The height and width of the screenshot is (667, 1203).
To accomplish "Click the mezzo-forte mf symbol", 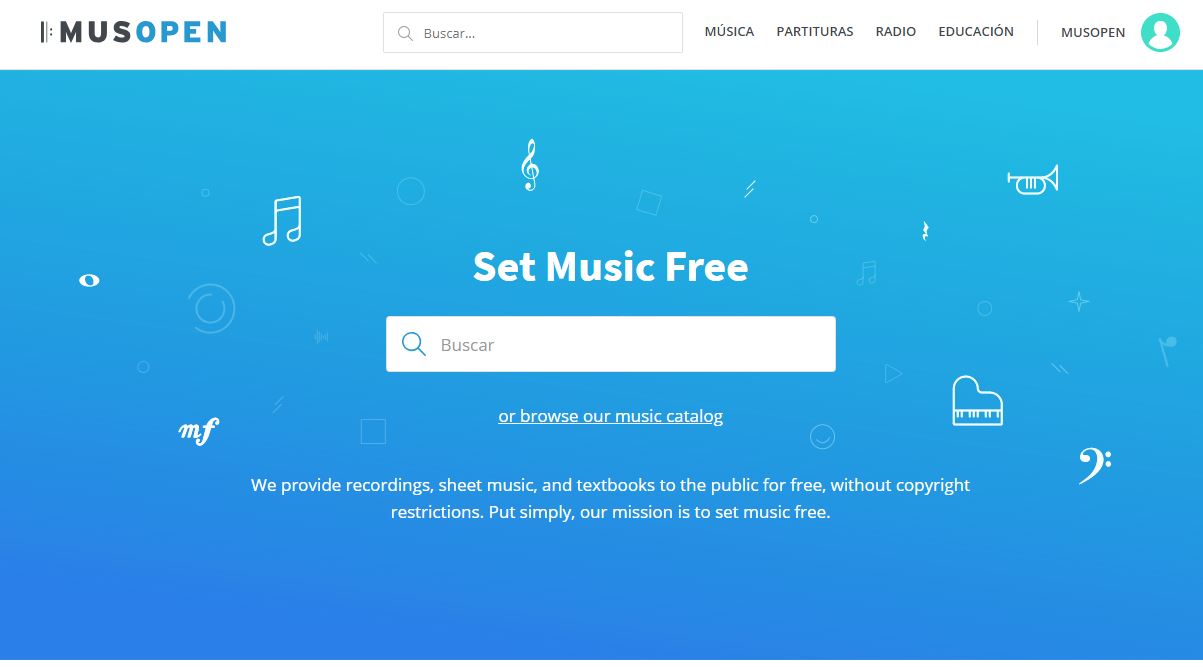I will pyautogui.click(x=198, y=431).
